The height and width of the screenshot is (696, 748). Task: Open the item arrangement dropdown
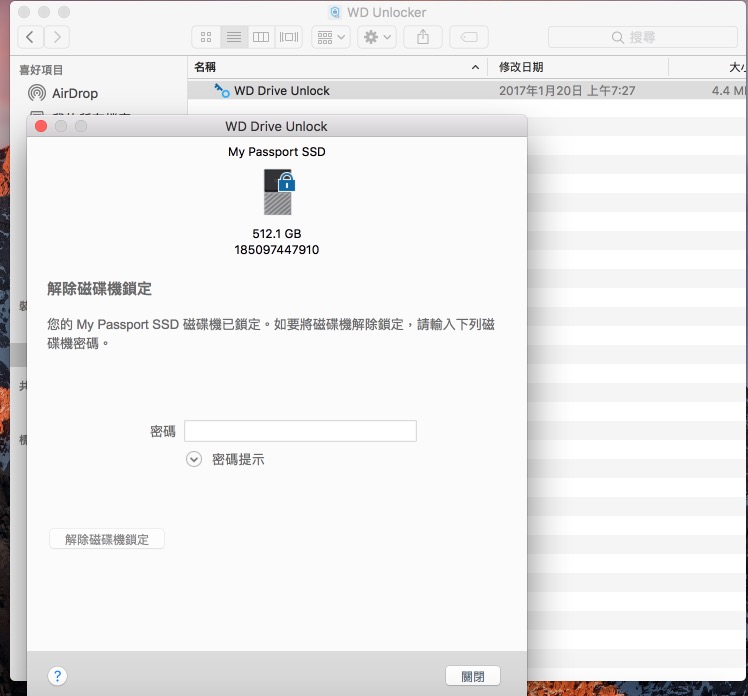pyautogui.click(x=330, y=37)
